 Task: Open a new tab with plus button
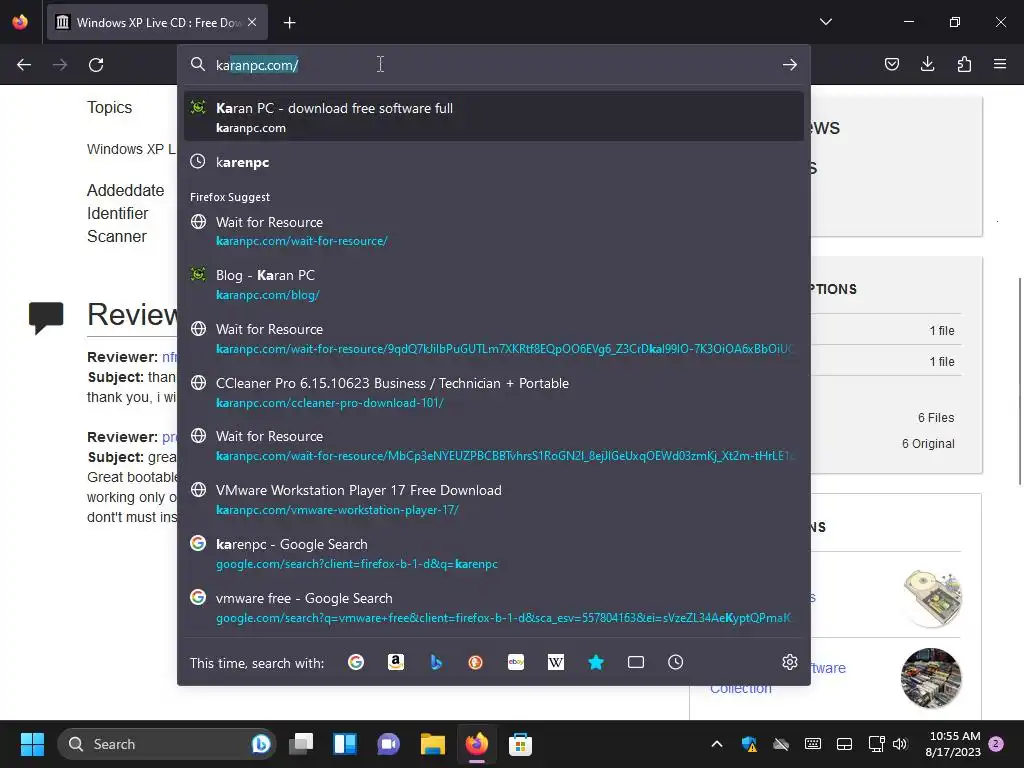(x=289, y=23)
